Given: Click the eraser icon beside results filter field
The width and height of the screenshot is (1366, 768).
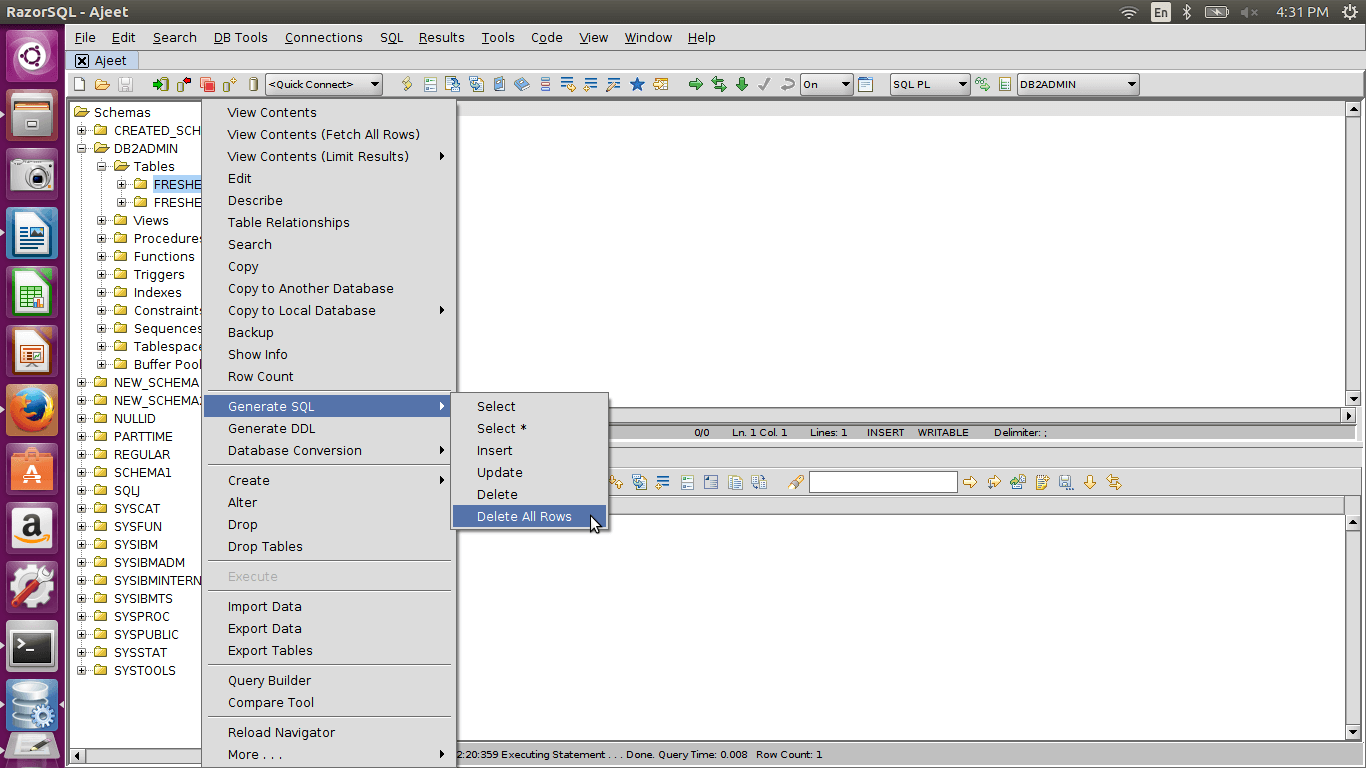Looking at the screenshot, I should (796, 483).
